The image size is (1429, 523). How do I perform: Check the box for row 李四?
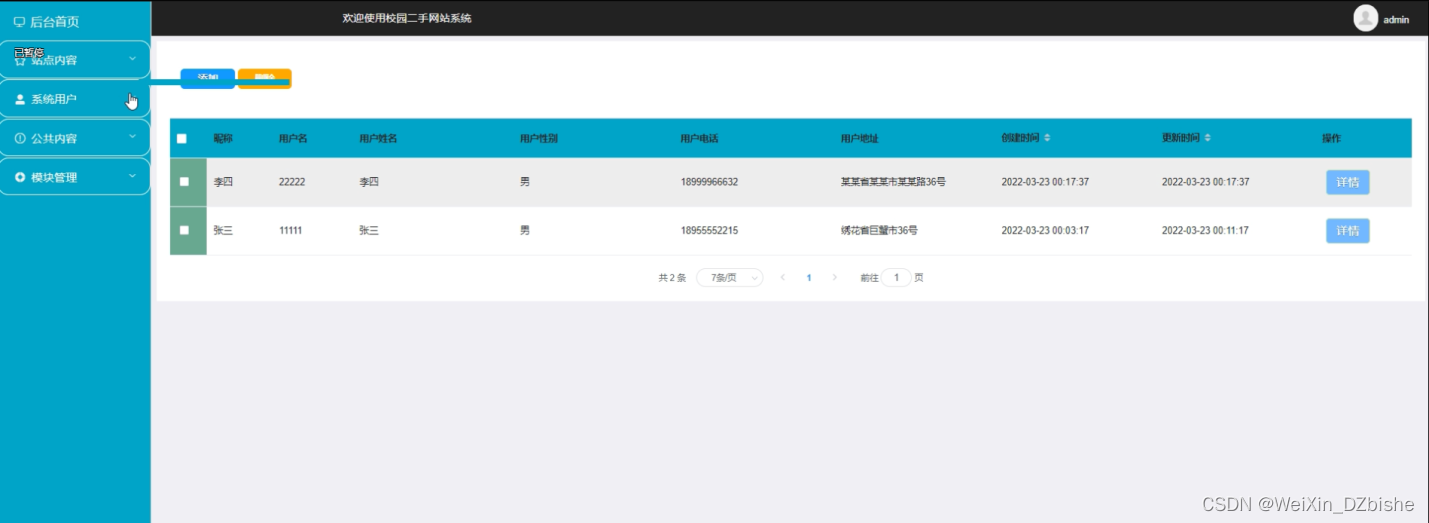[184, 182]
